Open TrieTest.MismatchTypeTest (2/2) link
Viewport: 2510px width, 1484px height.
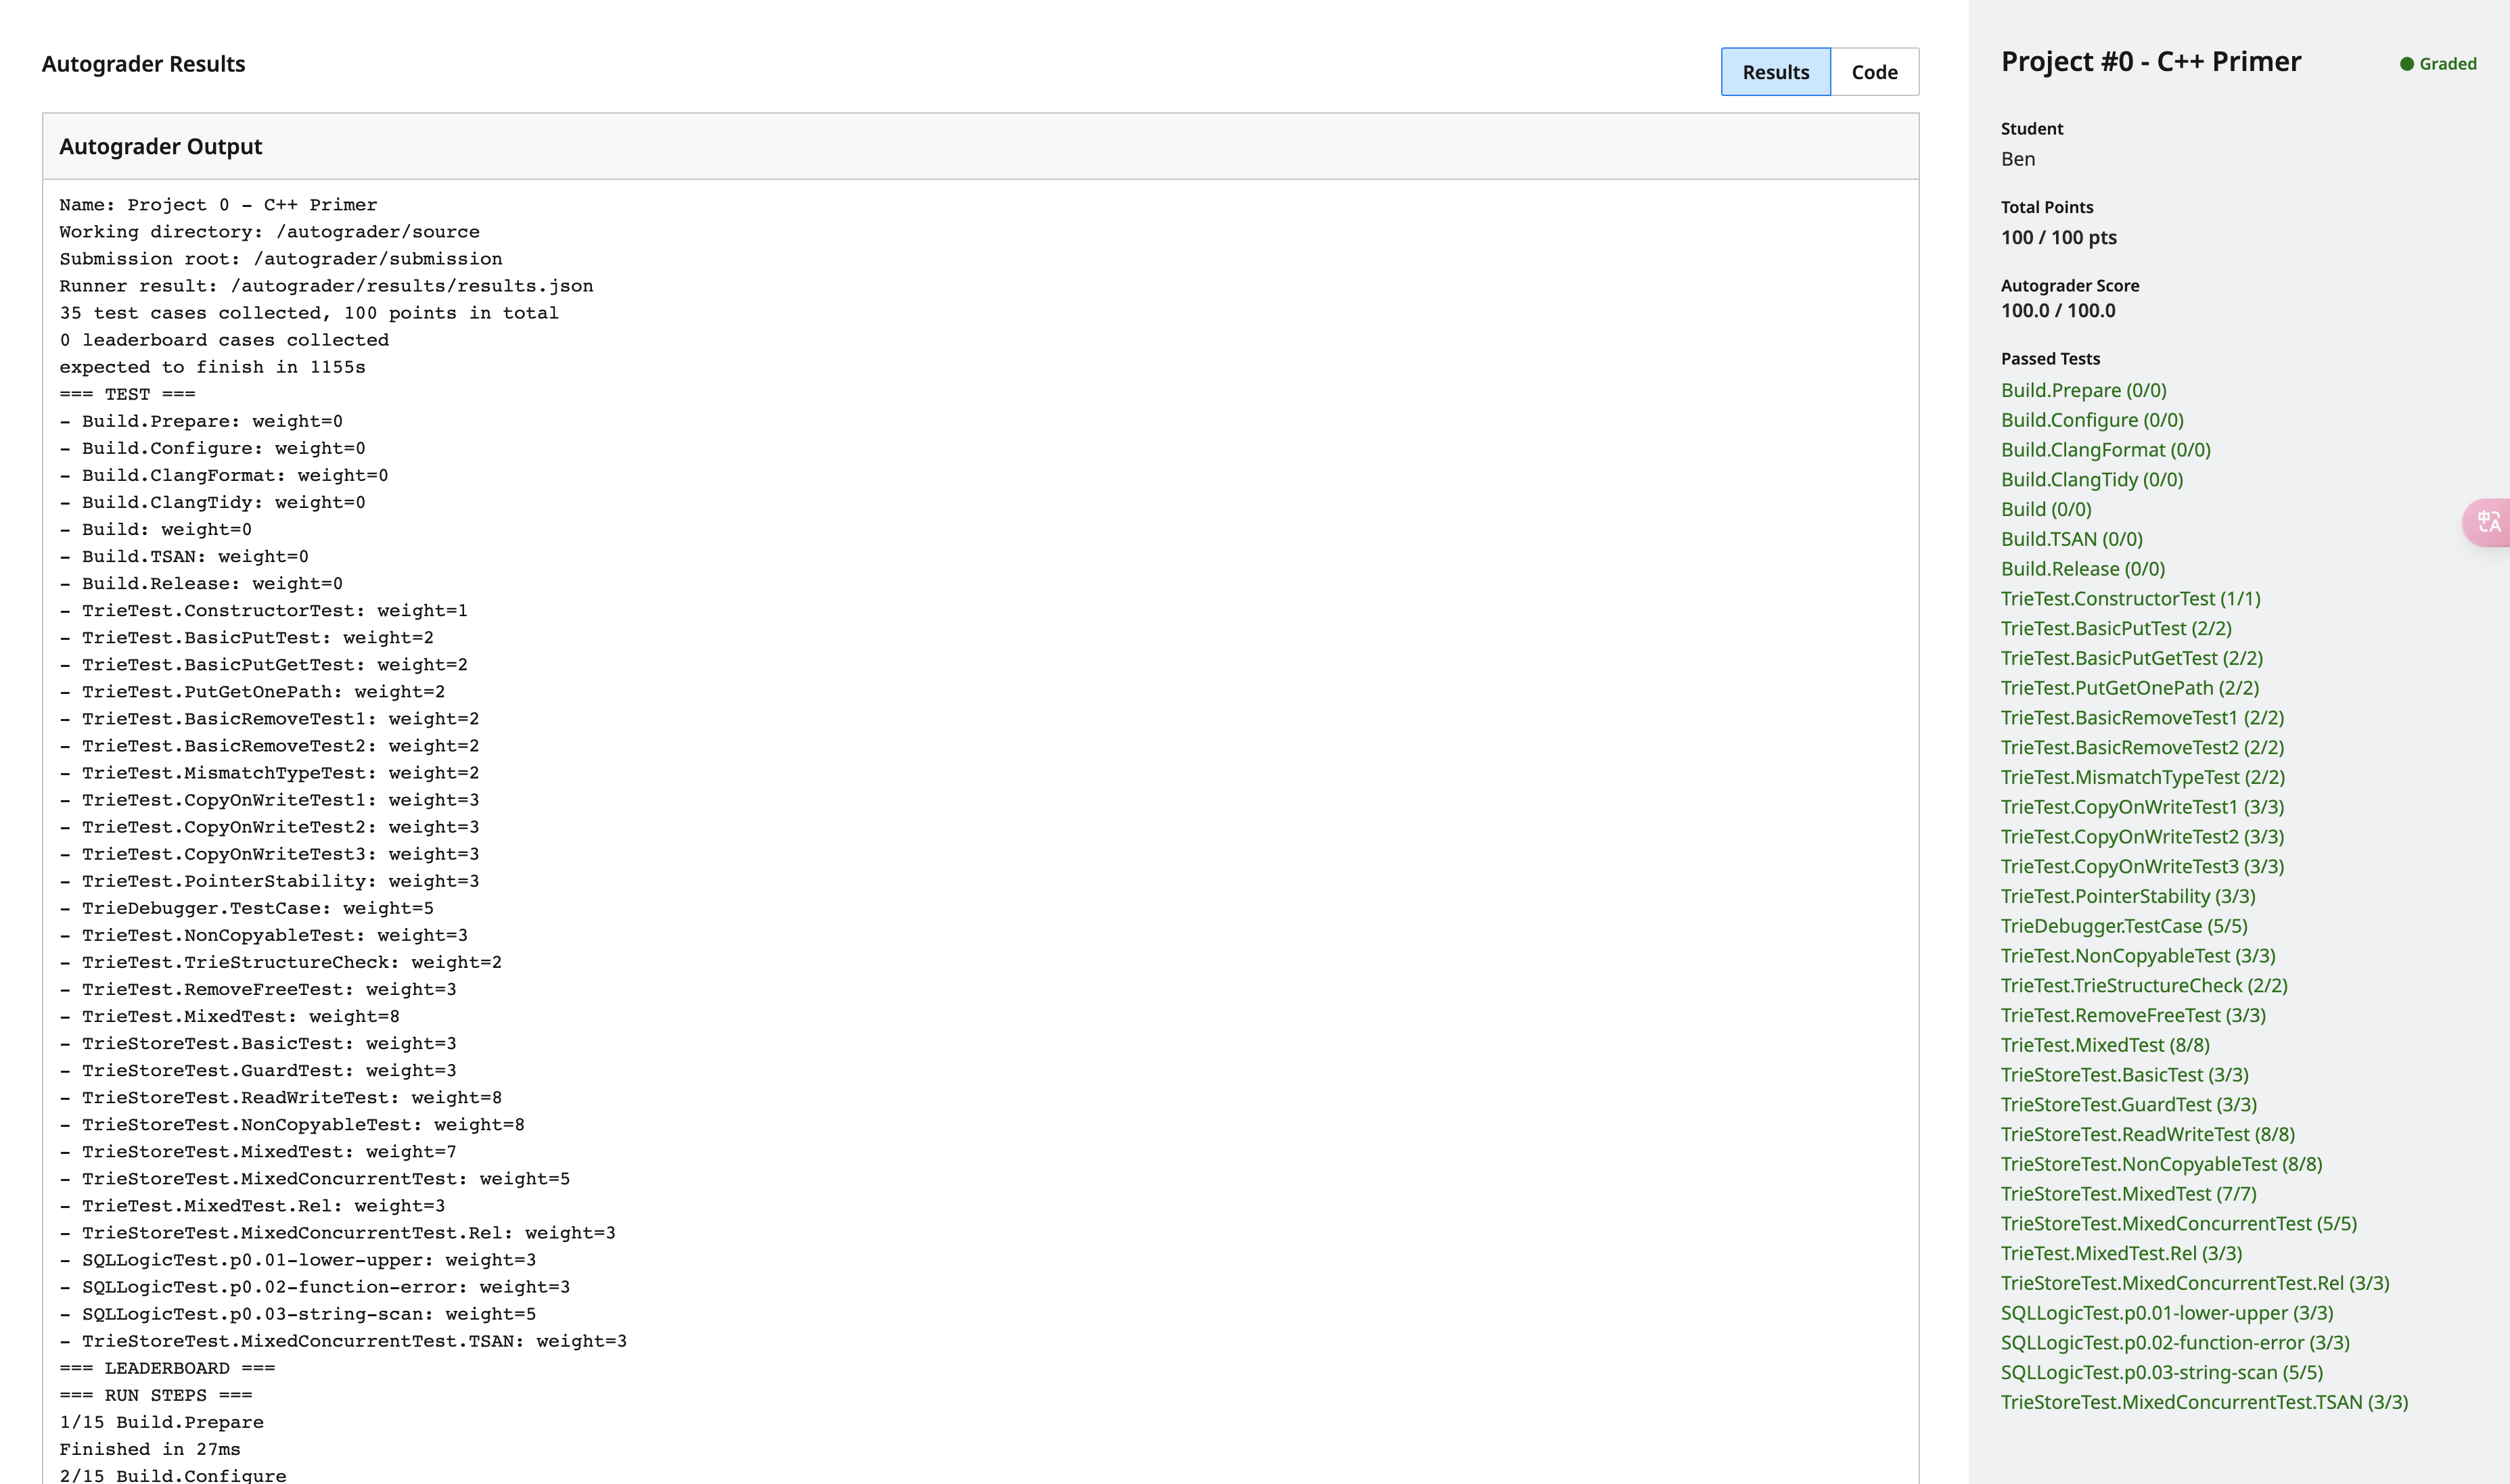pos(2142,777)
